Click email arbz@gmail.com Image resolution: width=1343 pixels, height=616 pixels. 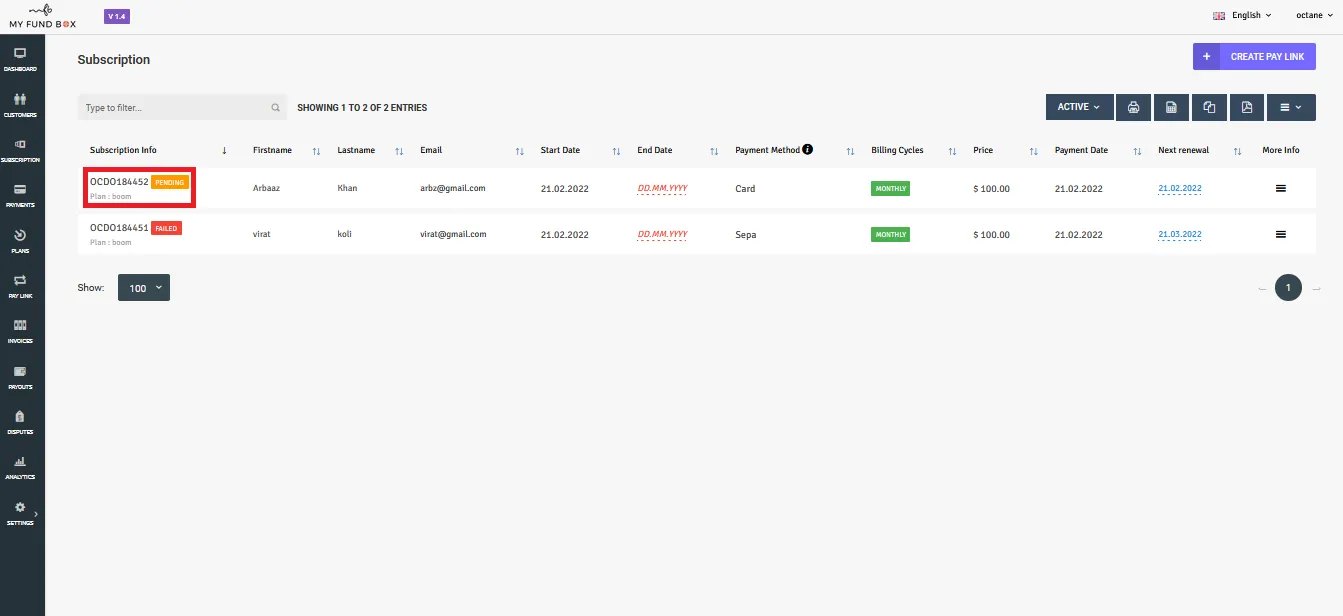pyautogui.click(x=453, y=189)
